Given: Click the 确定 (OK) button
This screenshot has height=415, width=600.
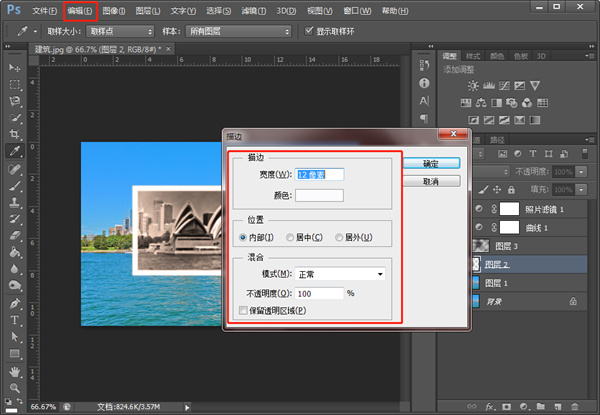Looking at the screenshot, I should (x=432, y=163).
